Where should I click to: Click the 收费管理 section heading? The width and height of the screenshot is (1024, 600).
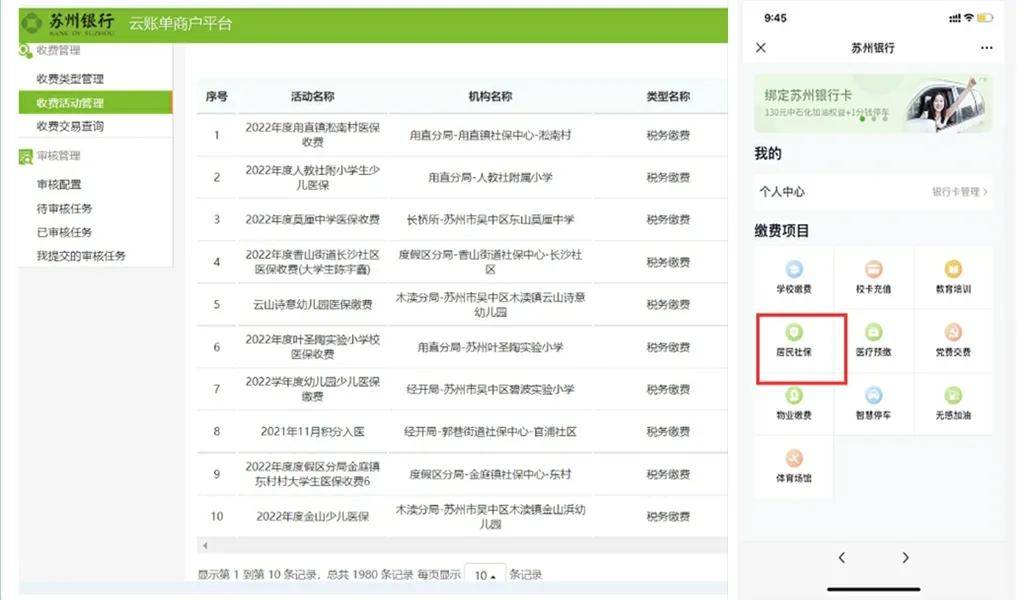coord(58,50)
